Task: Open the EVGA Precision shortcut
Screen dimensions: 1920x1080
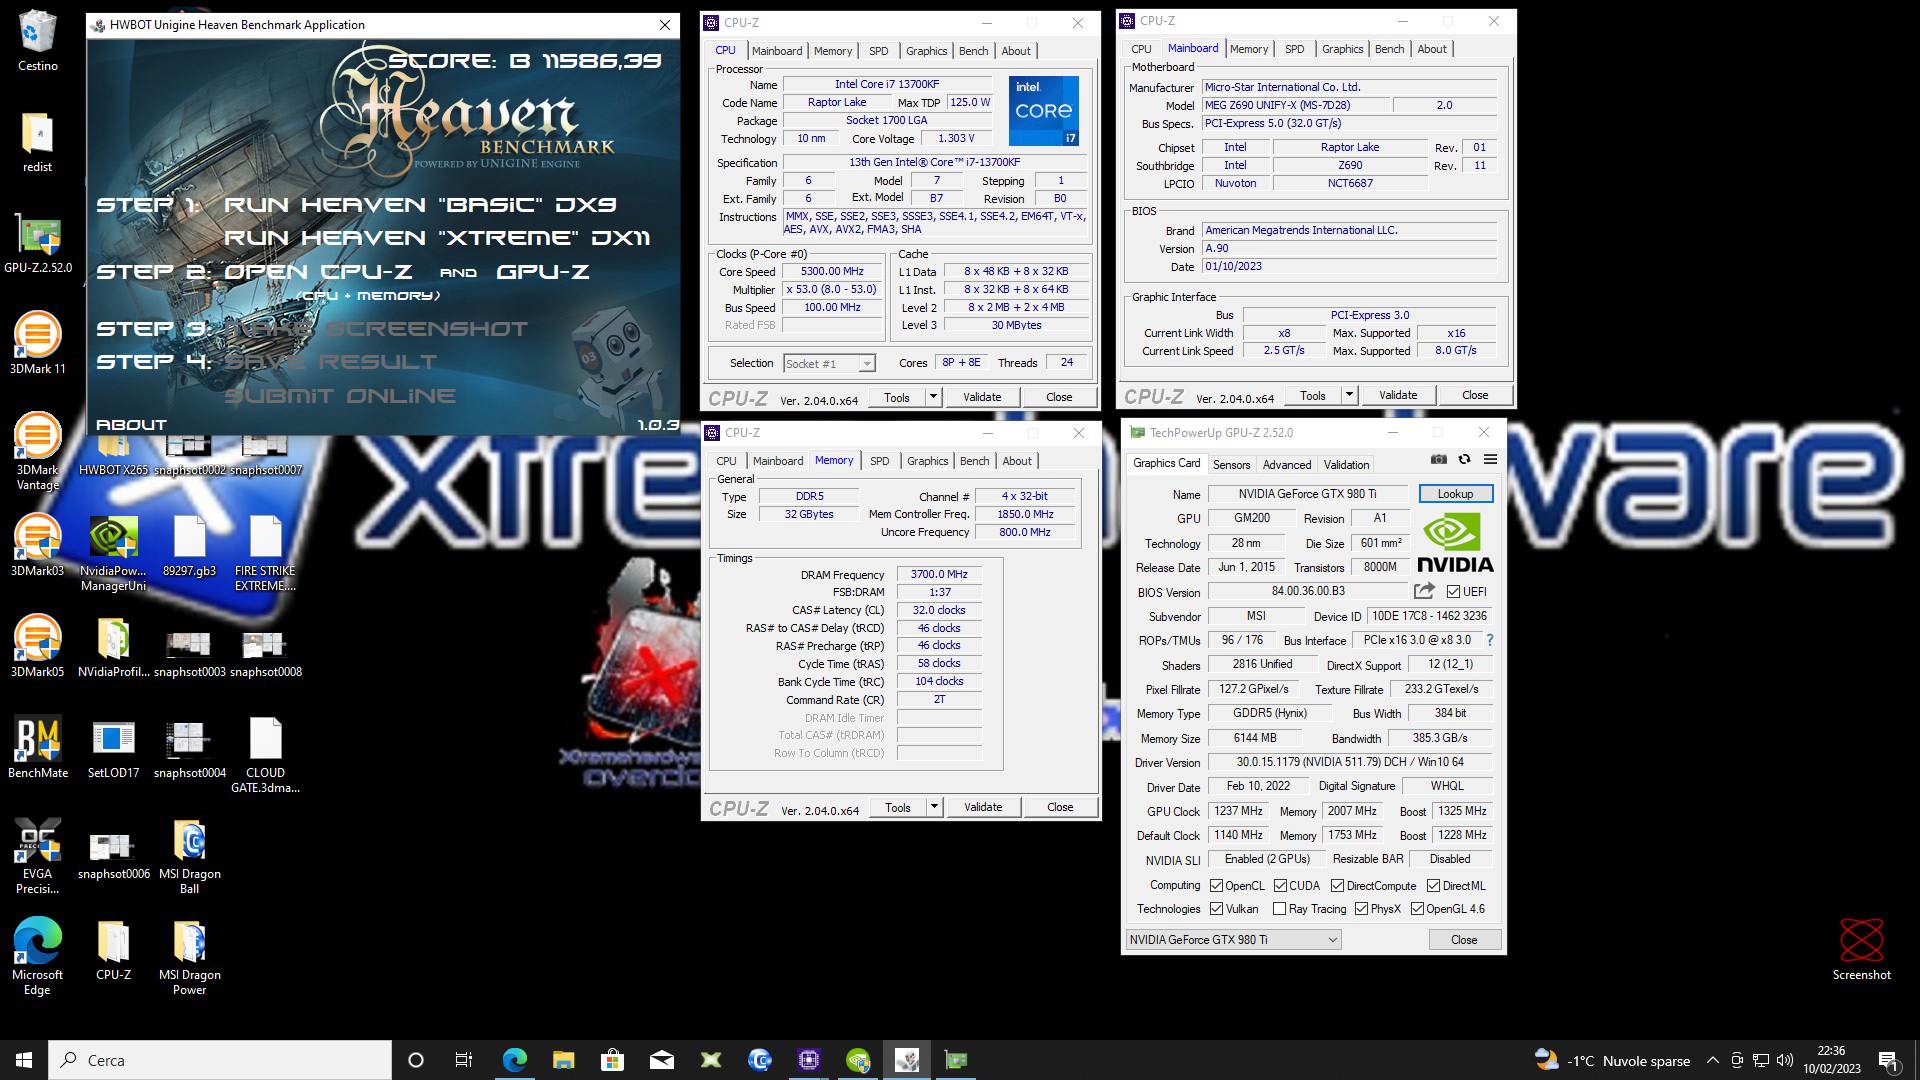Action: point(37,855)
